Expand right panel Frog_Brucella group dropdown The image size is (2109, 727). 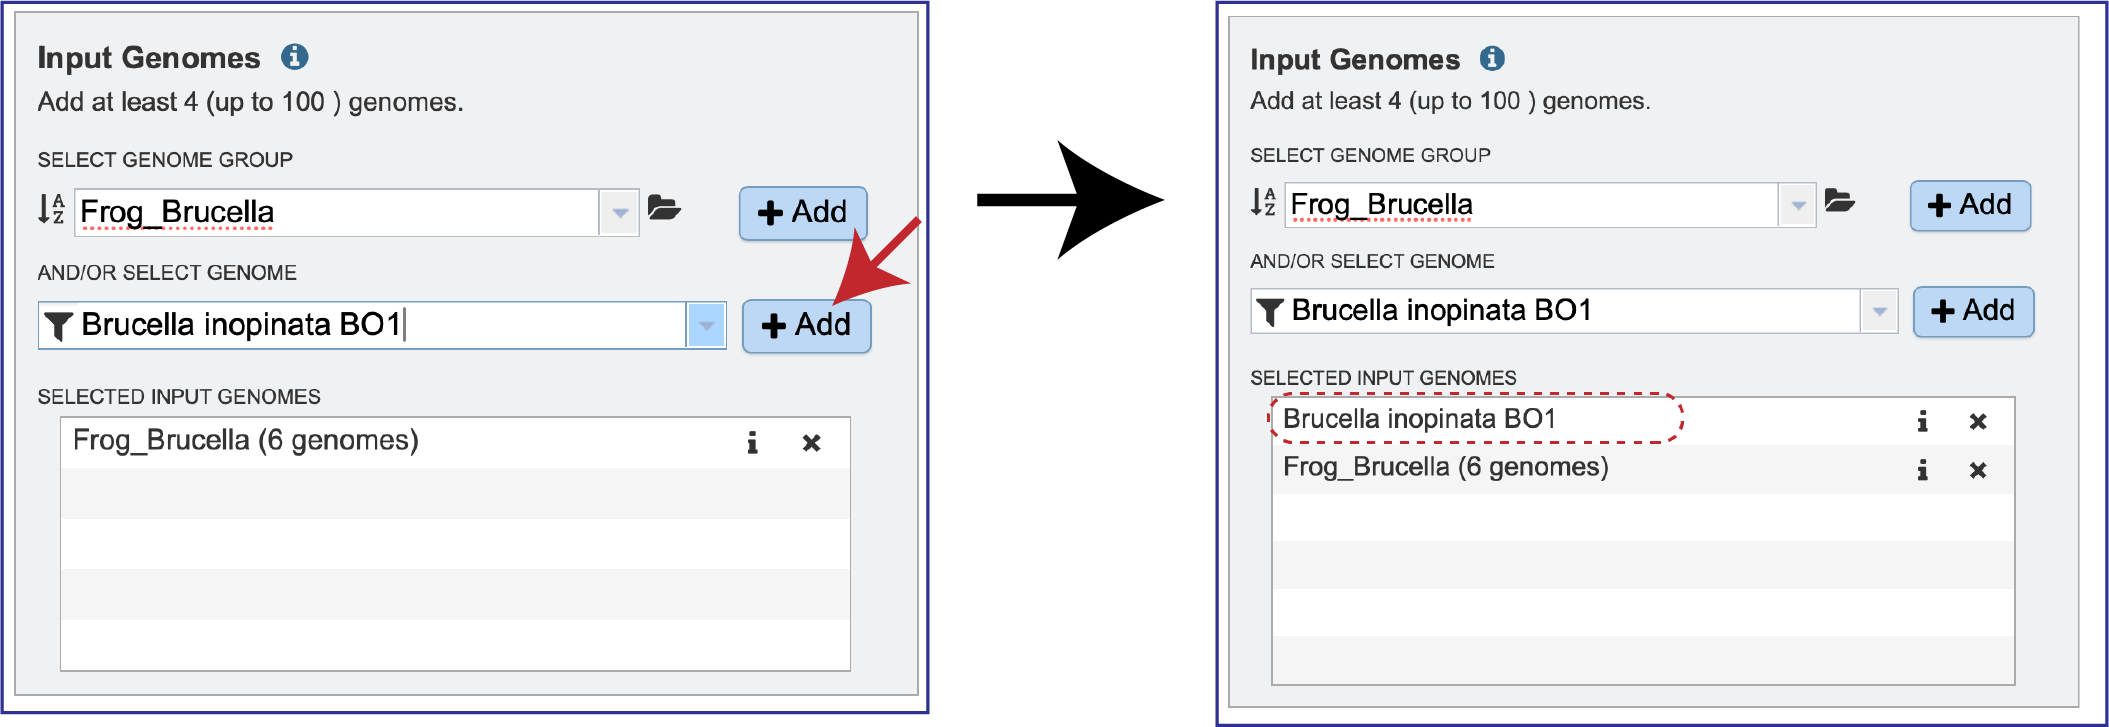coord(1798,203)
